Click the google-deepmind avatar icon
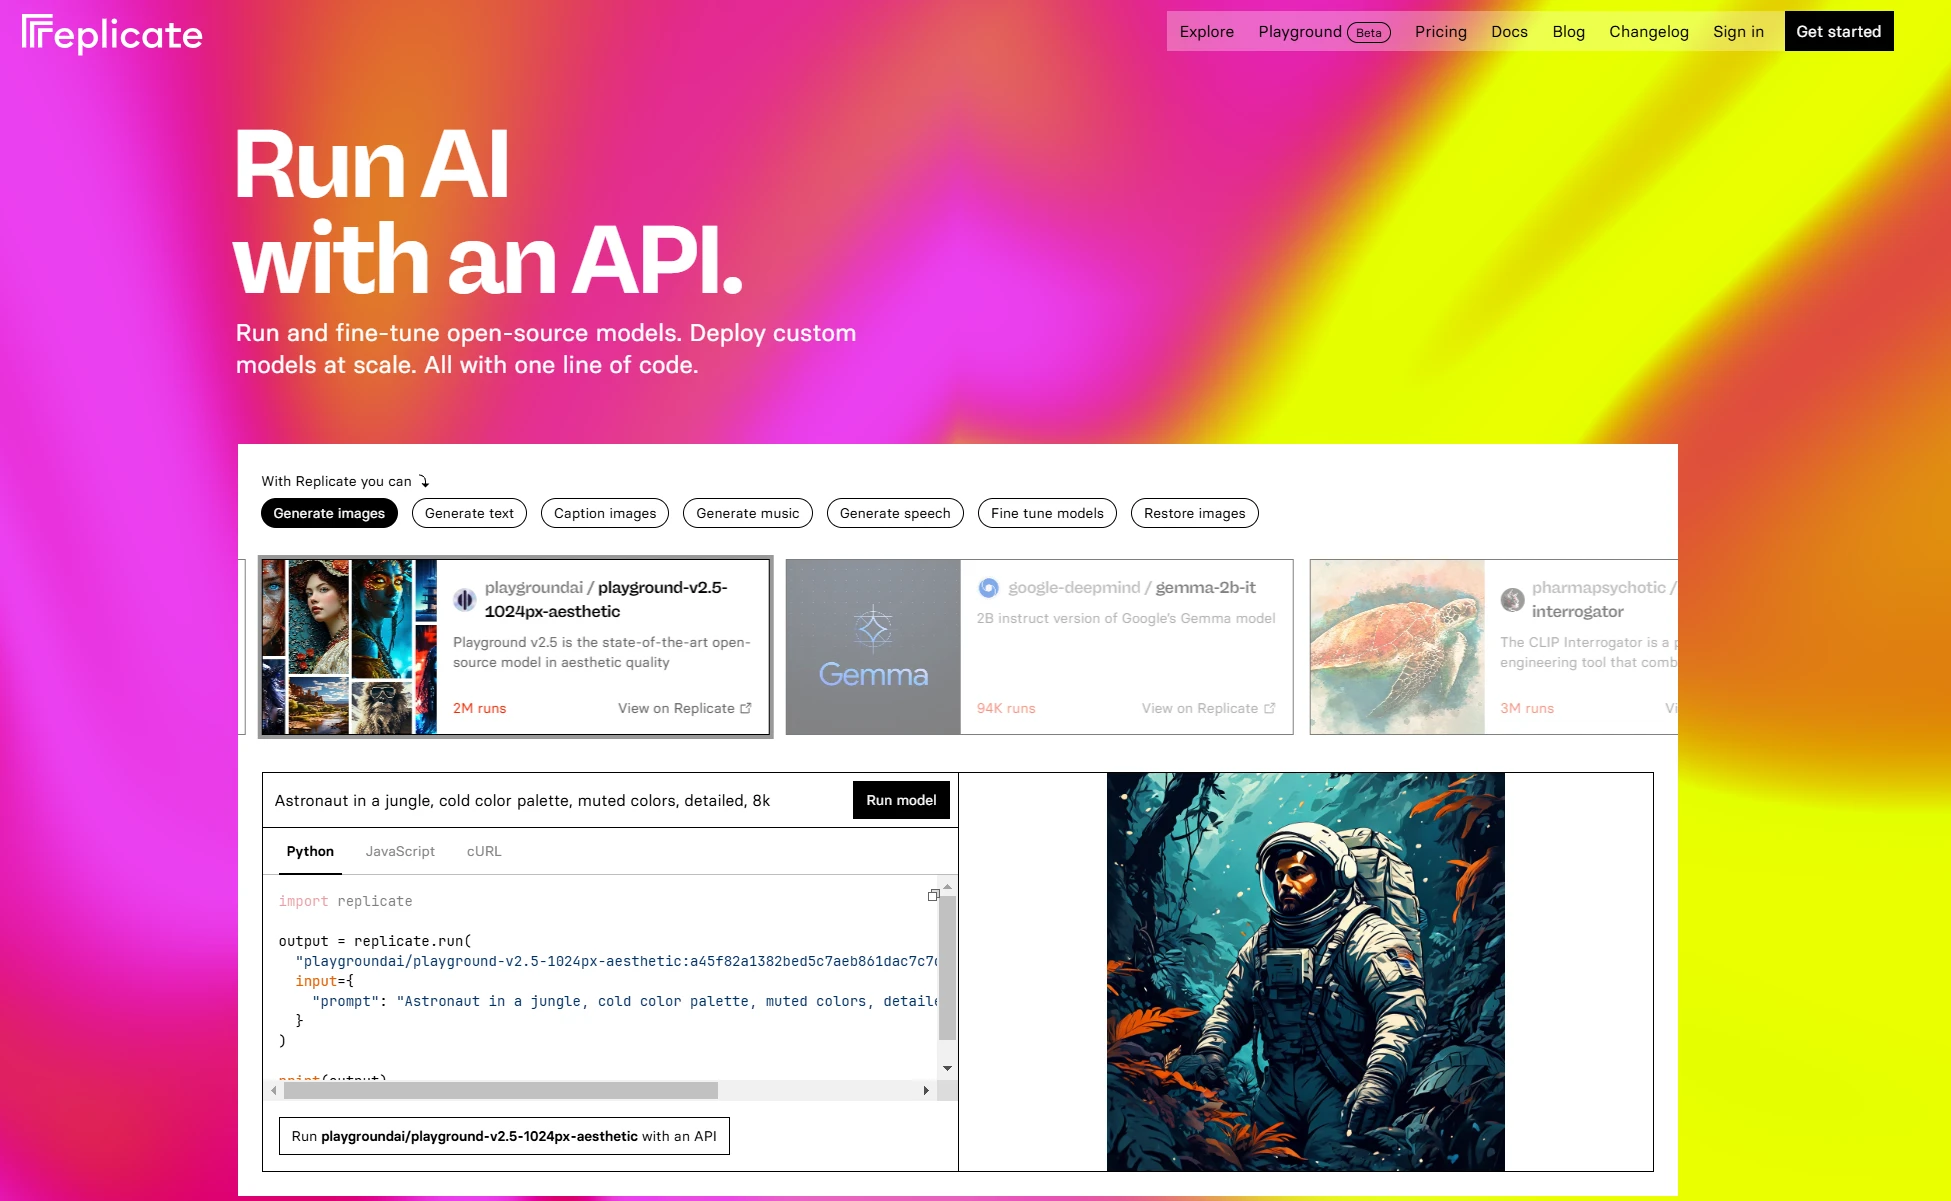 pos(988,587)
